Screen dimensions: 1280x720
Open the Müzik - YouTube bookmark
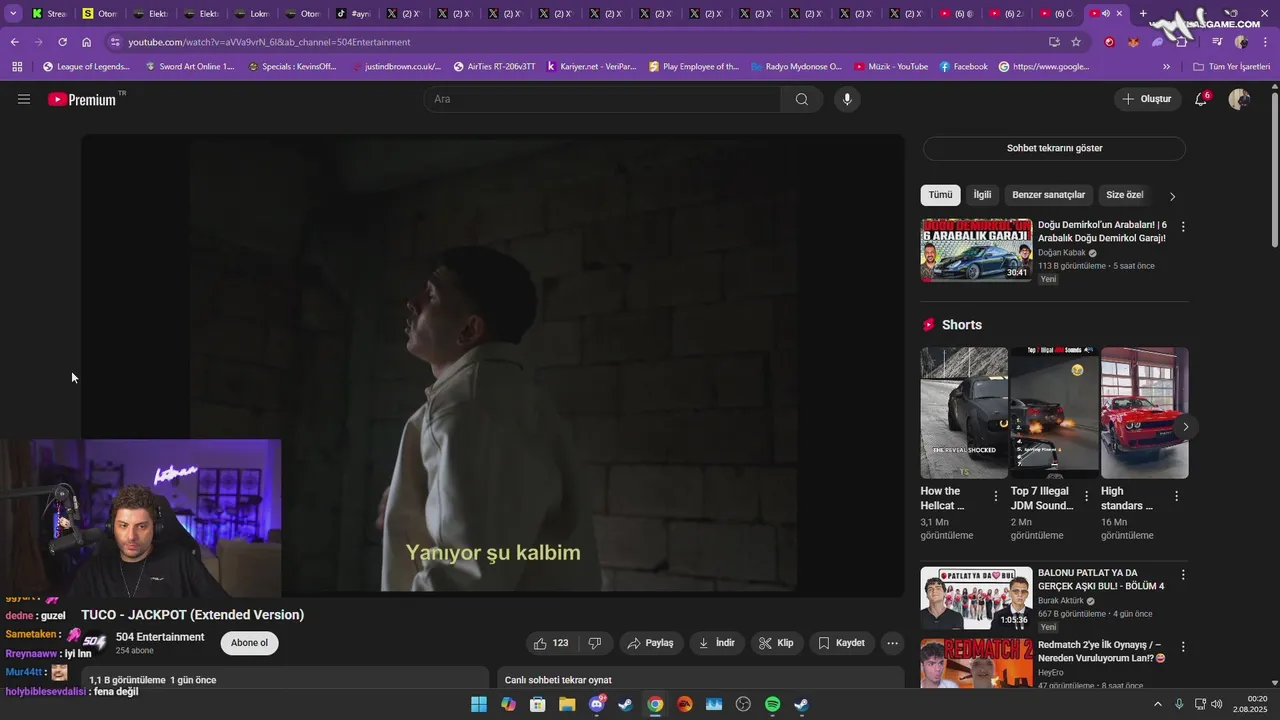pyautogui.click(x=891, y=67)
